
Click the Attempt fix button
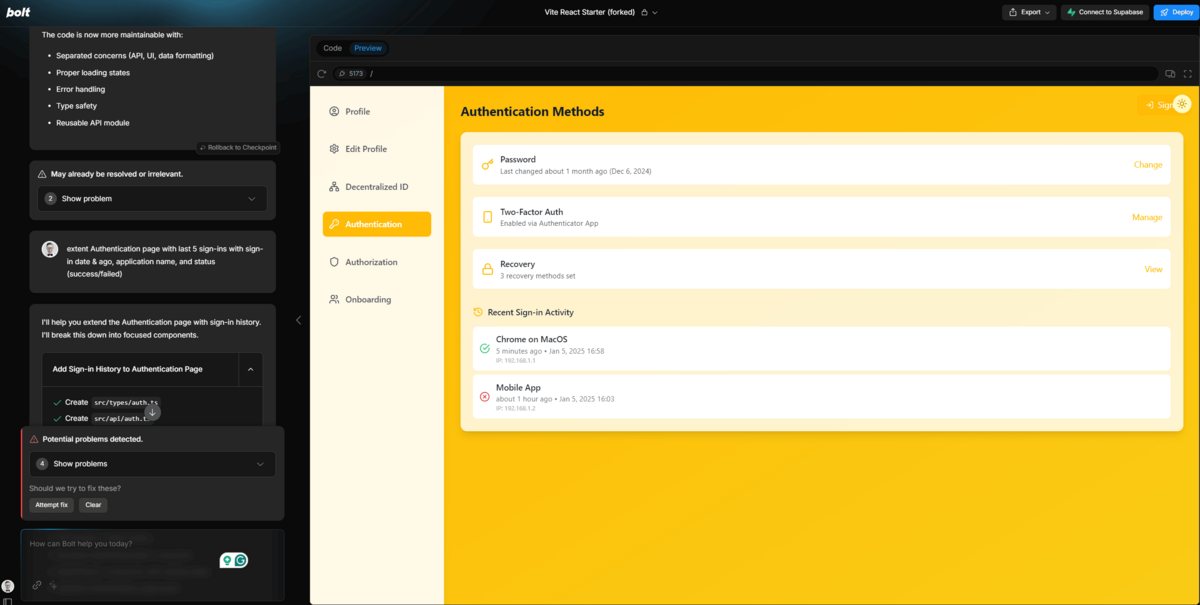52,505
